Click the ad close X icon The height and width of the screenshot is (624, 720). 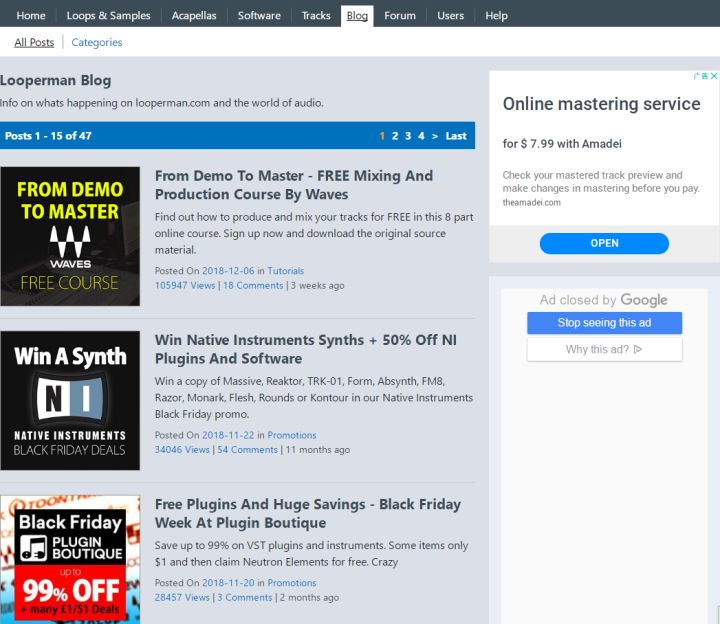(713, 76)
